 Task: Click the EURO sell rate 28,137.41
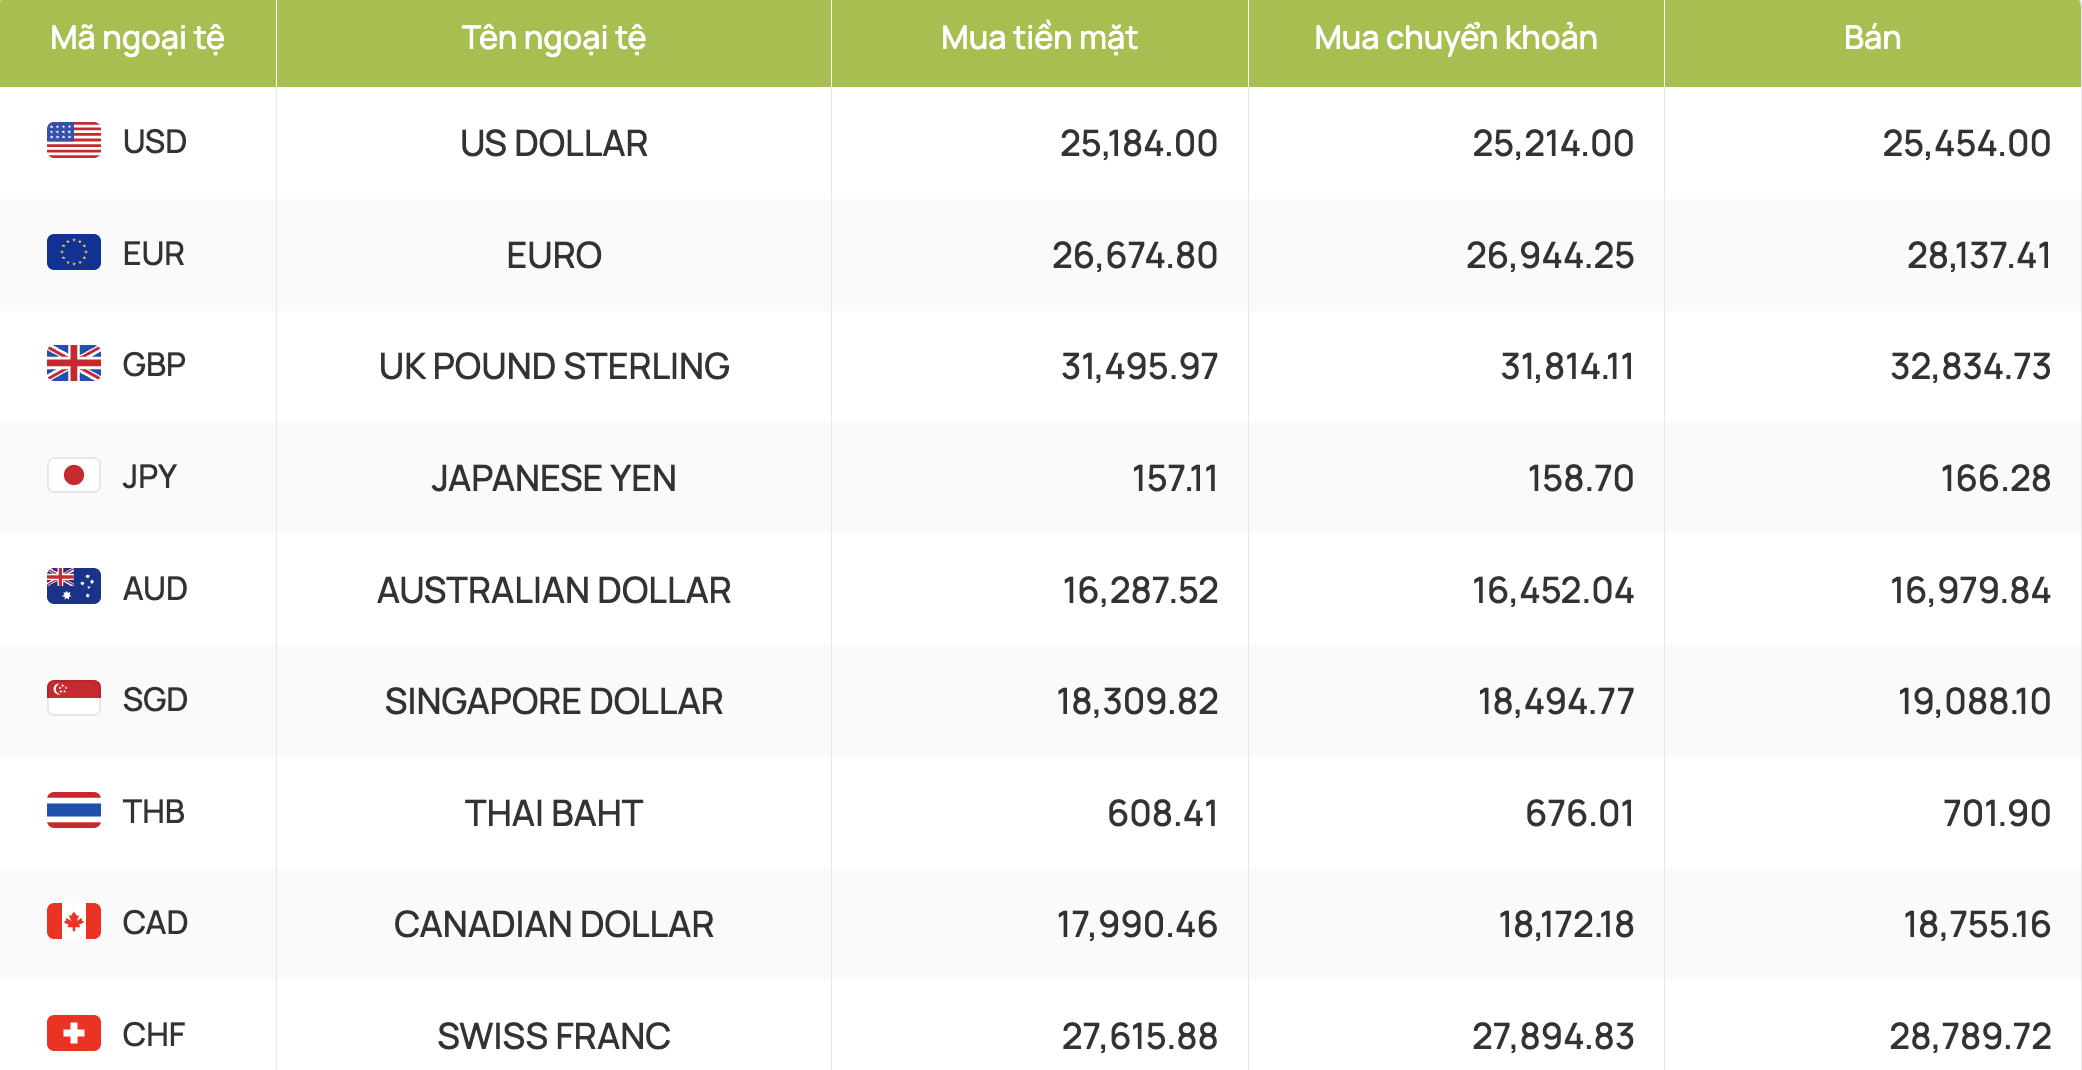pos(1978,255)
